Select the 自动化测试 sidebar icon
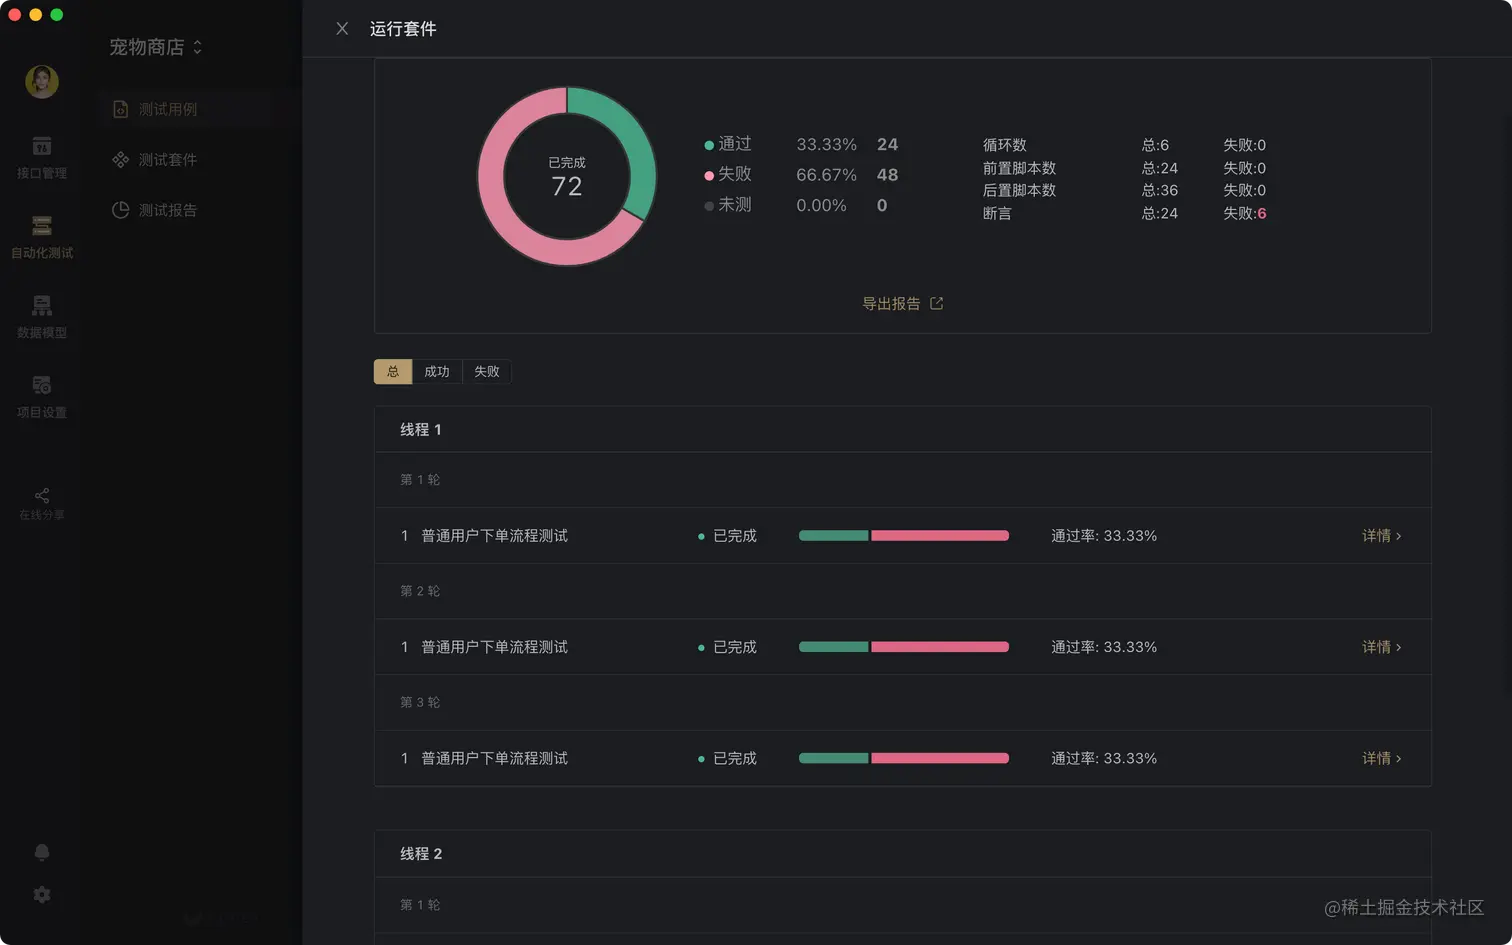The width and height of the screenshot is (1512, 945). (41, 236)
